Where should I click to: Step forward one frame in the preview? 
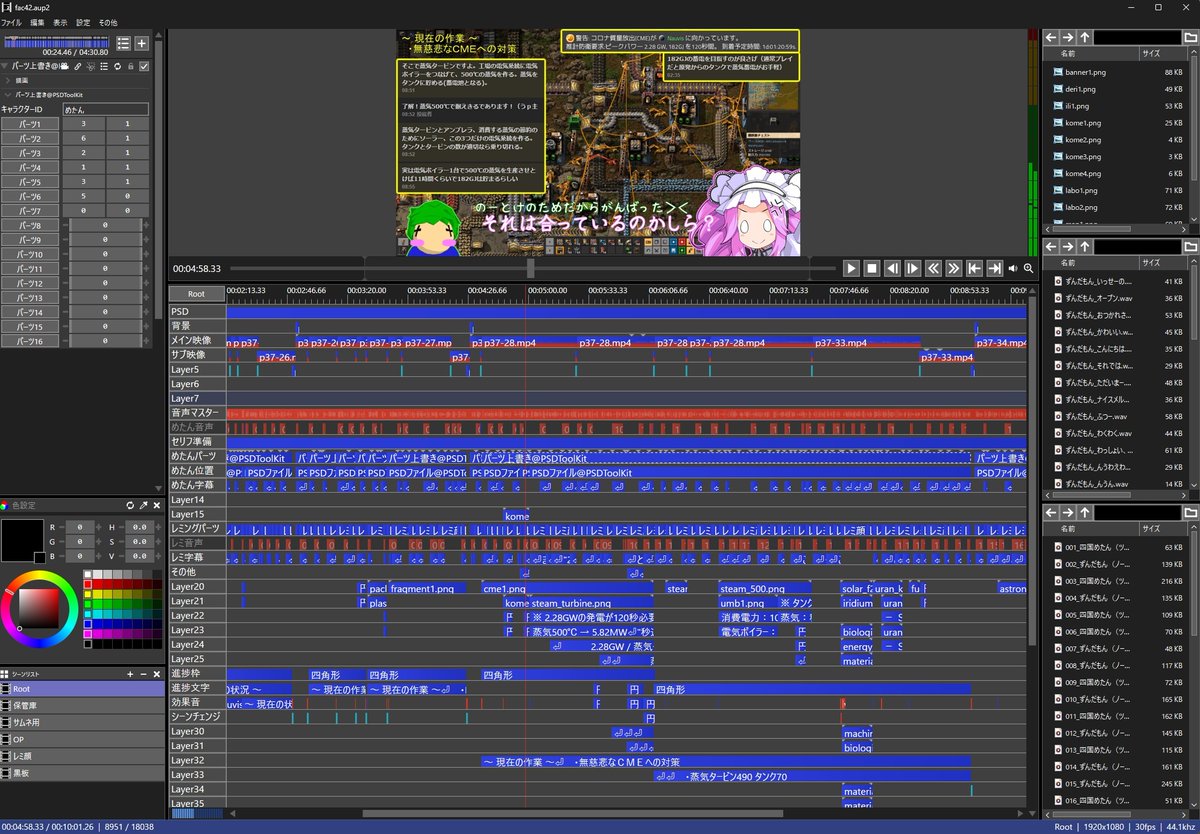click(912, 268)
